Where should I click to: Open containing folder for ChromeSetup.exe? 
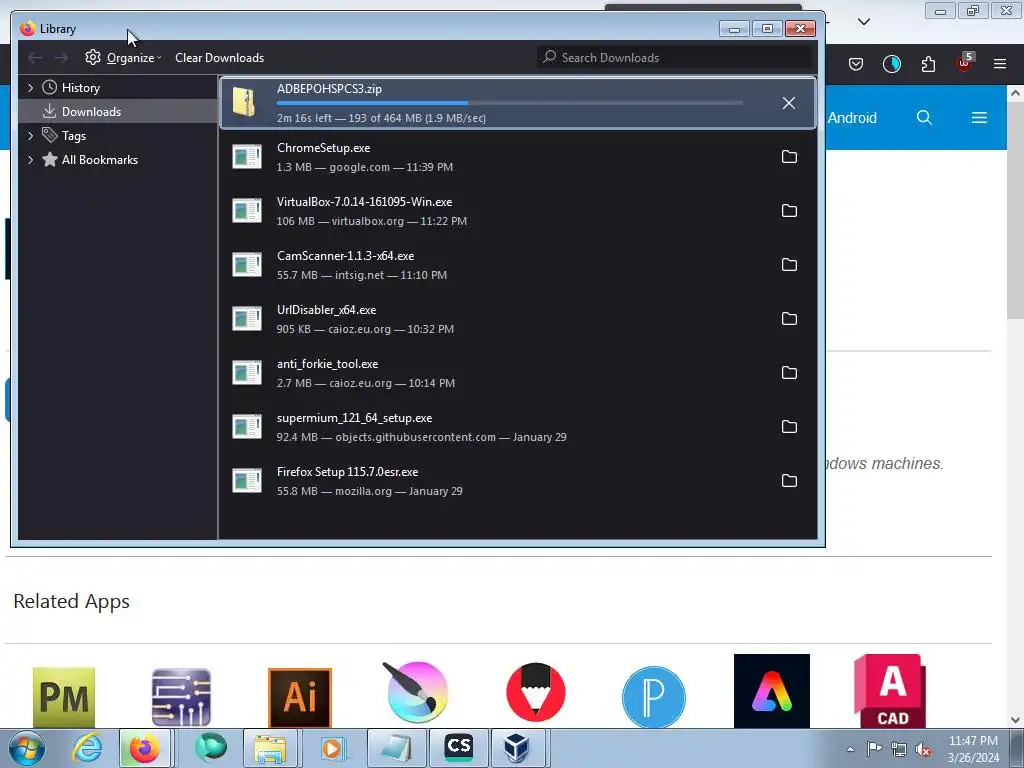click(x=789, y=157)
